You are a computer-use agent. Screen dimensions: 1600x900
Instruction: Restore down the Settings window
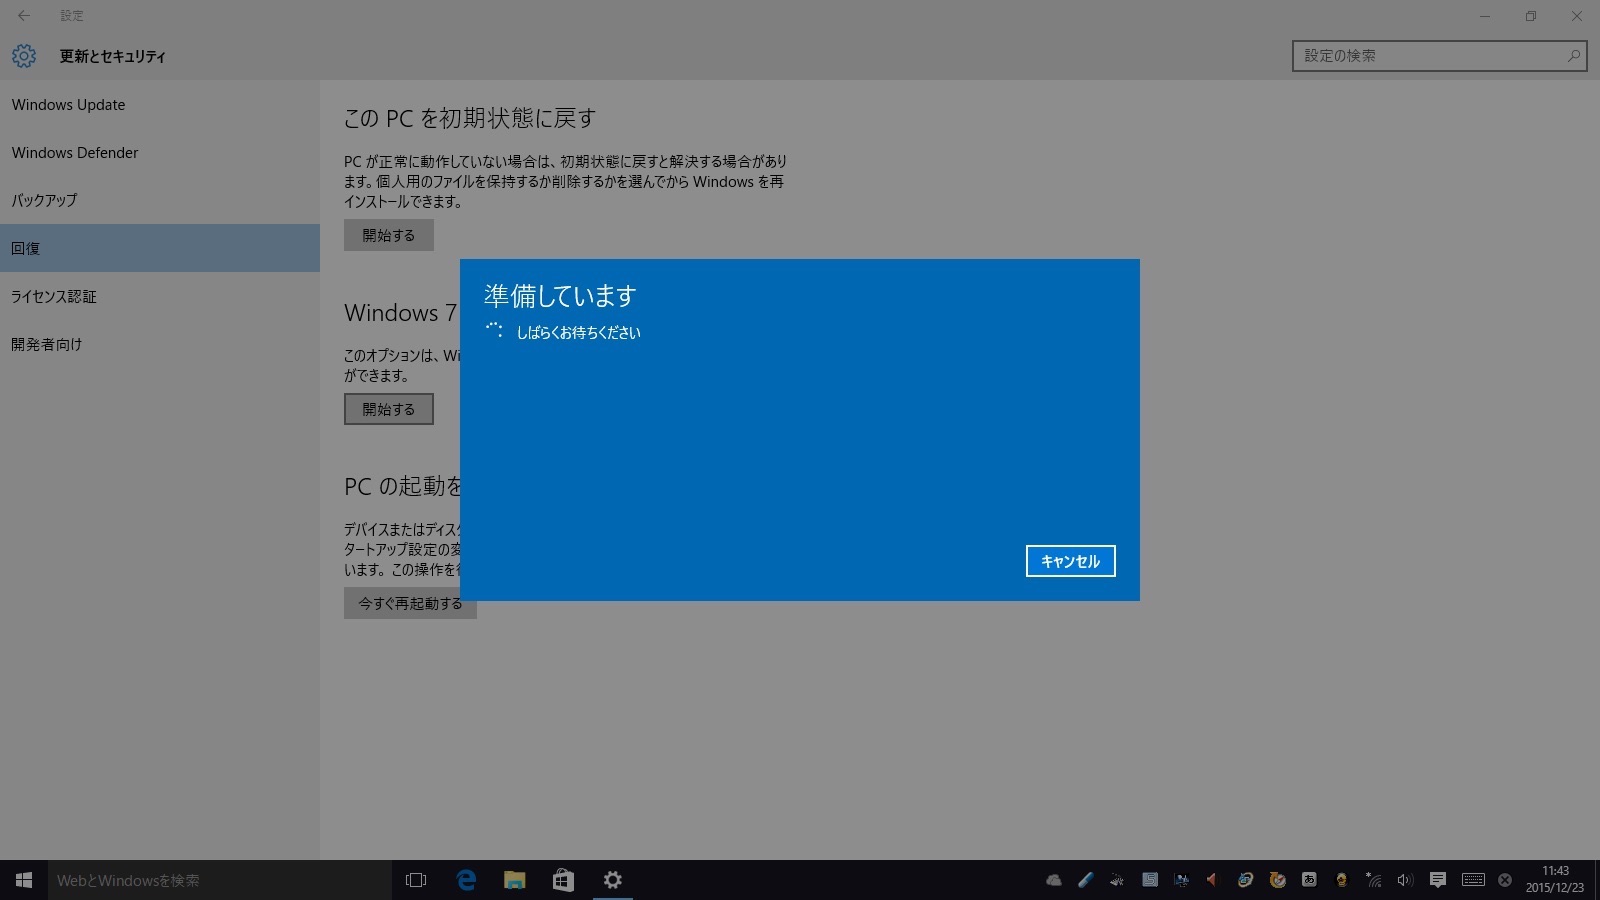click(1530, 16)
